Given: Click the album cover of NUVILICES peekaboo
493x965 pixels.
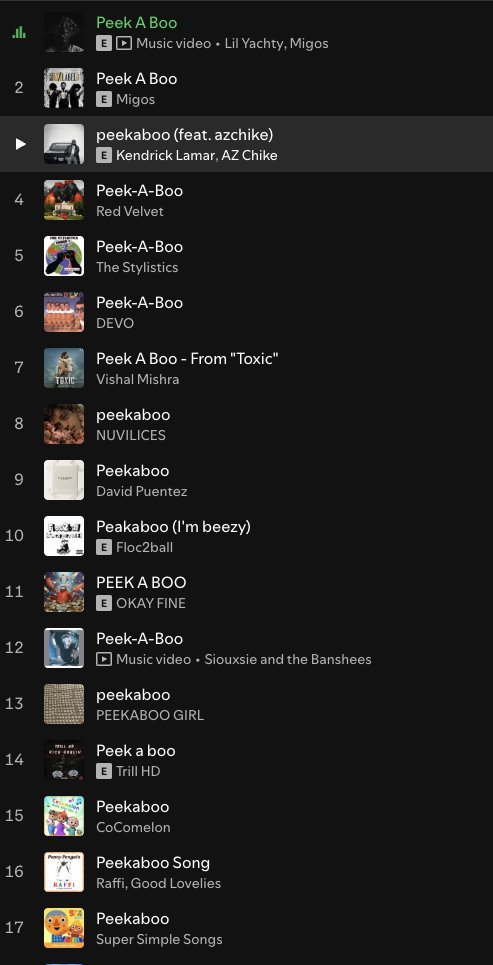Looking at the screenshot, I should coord(64,424).
